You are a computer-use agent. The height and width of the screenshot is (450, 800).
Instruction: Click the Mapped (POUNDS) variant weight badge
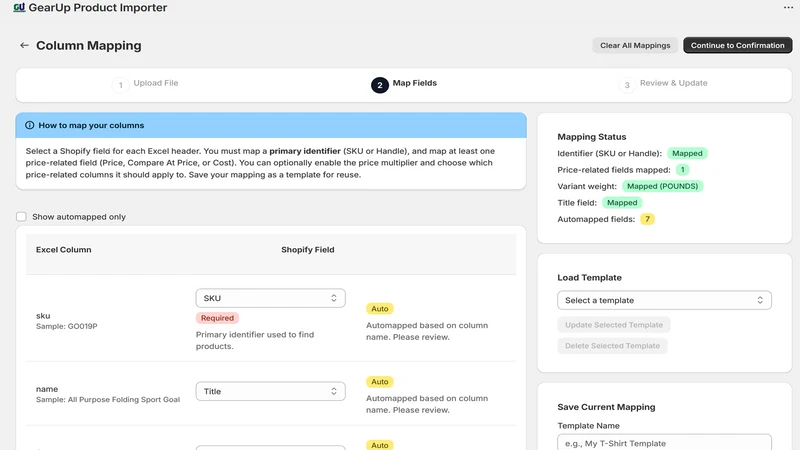pyautogui.click(x=662, y=186)
